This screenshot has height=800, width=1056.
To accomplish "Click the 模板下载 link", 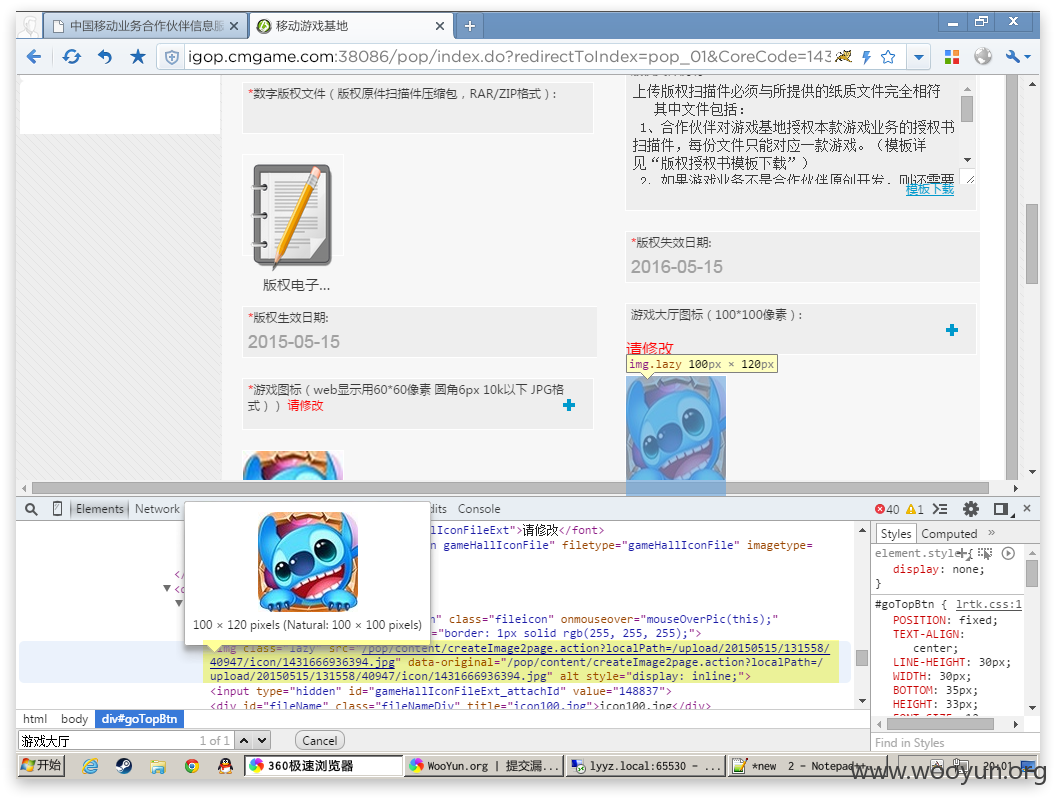I will (x=929, y=190).
